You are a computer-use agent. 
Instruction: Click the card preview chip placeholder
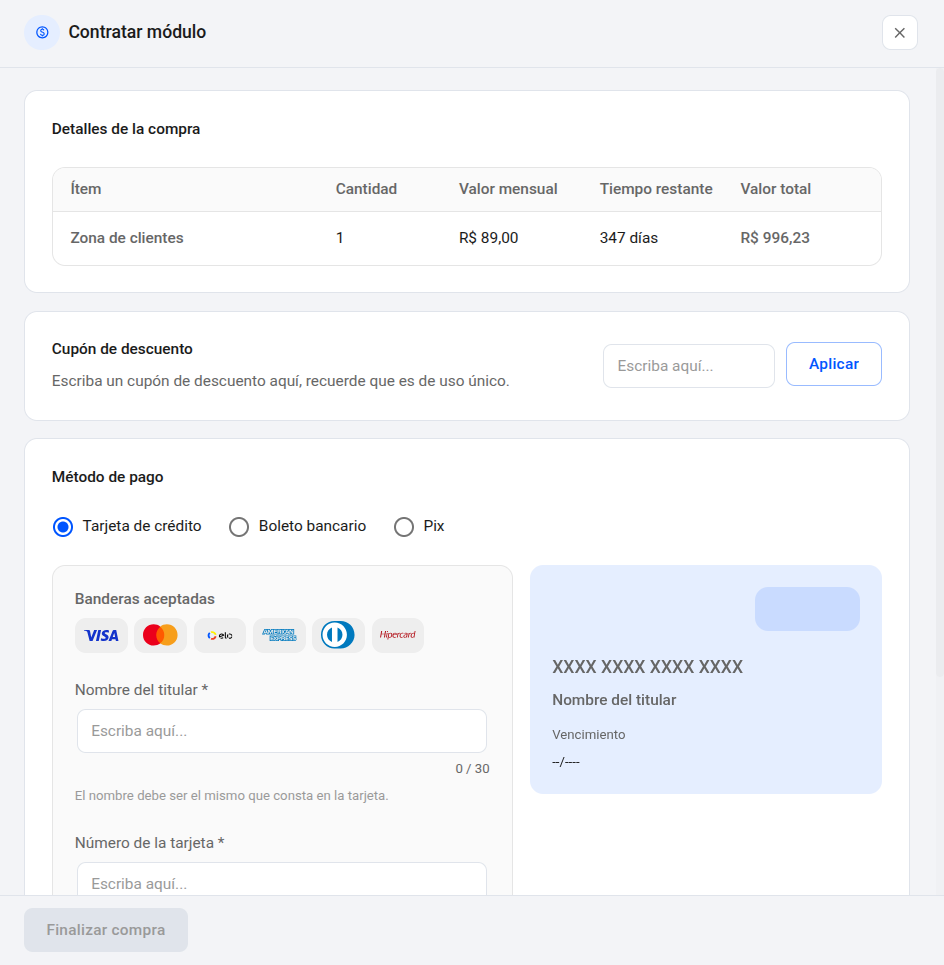(x=807, y=609)
